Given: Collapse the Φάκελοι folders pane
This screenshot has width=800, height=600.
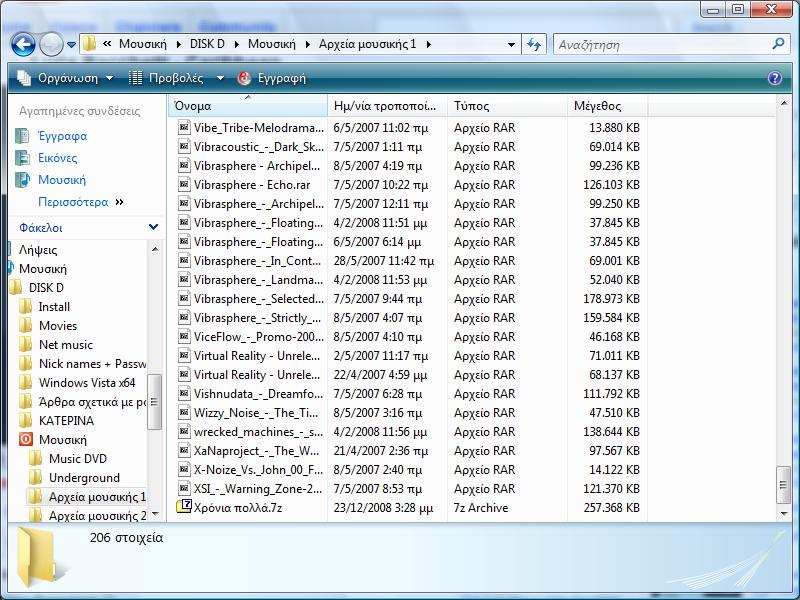Looking at the screenshot, I should coord(153,227).
